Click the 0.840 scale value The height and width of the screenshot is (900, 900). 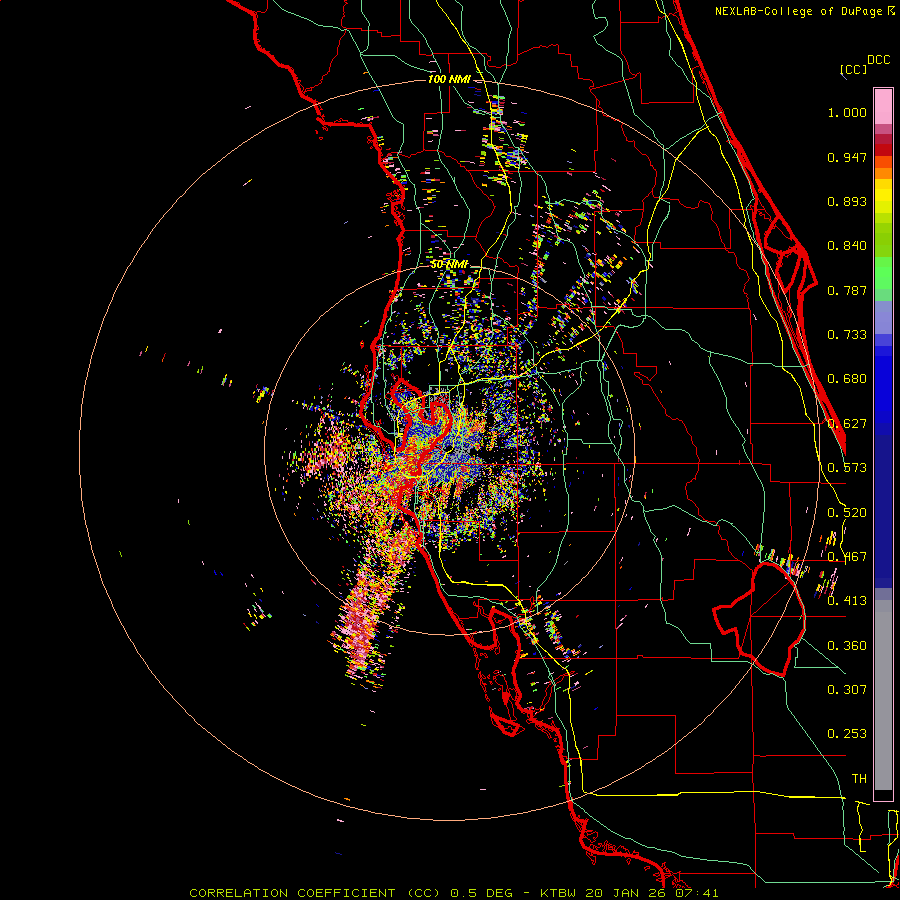pyautogui.click(x=847, y=246)
